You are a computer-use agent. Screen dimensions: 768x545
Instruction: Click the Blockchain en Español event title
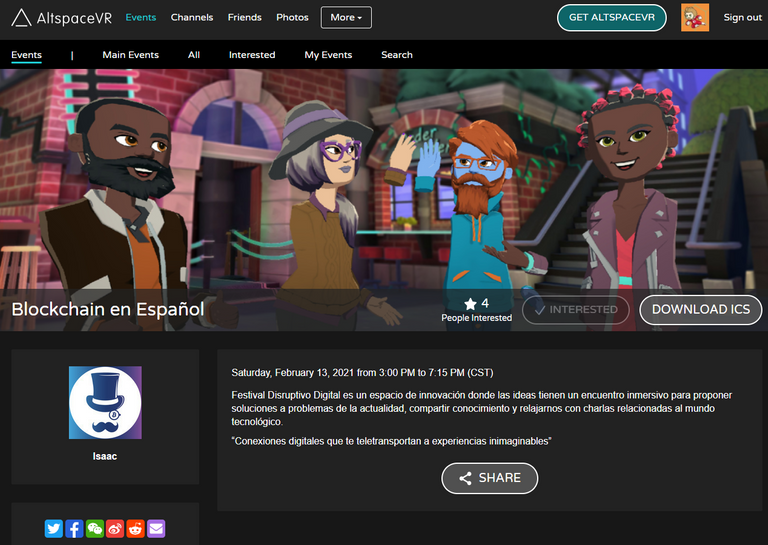(108, 309)
